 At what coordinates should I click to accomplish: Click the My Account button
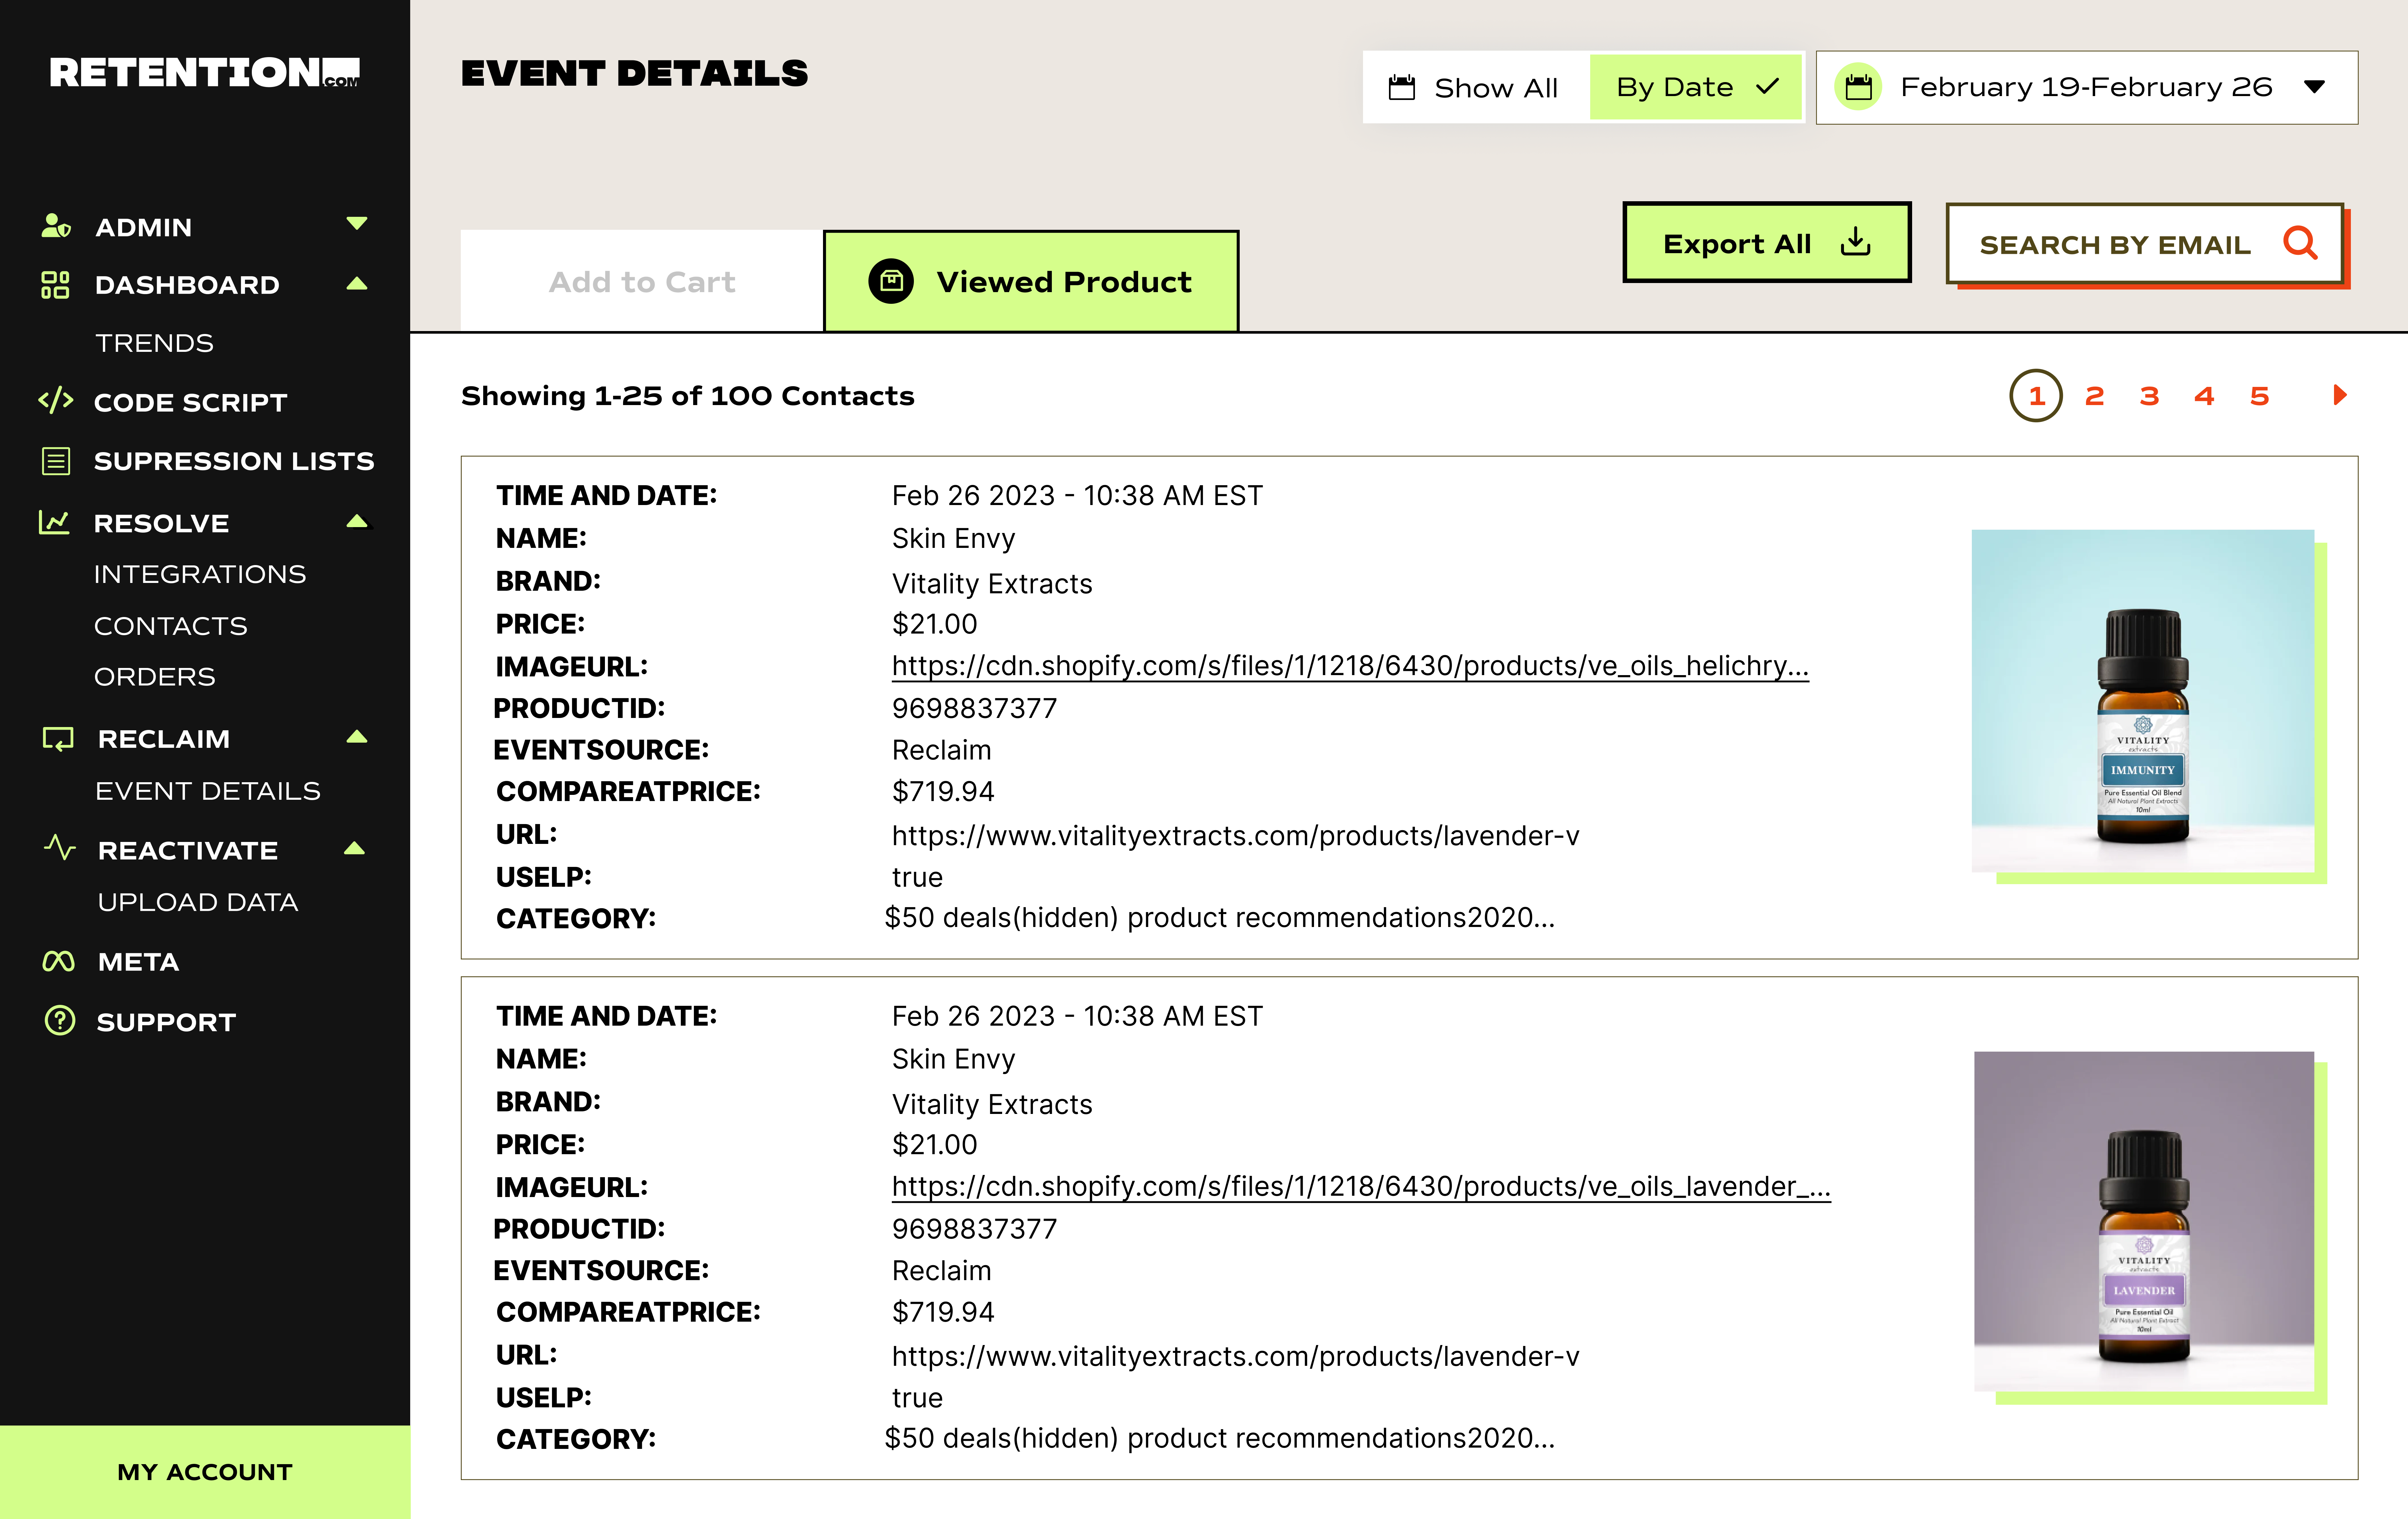click(x=205, y=1472)
